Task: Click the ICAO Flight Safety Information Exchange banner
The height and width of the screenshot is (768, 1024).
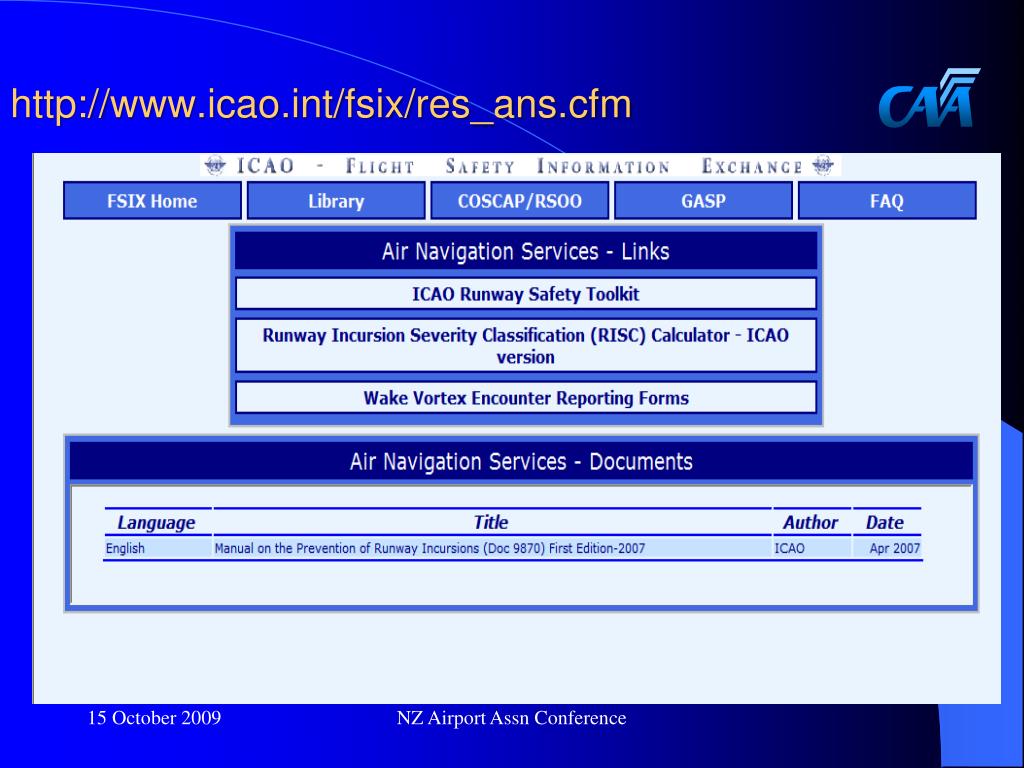Action: [x=520, y=166]
